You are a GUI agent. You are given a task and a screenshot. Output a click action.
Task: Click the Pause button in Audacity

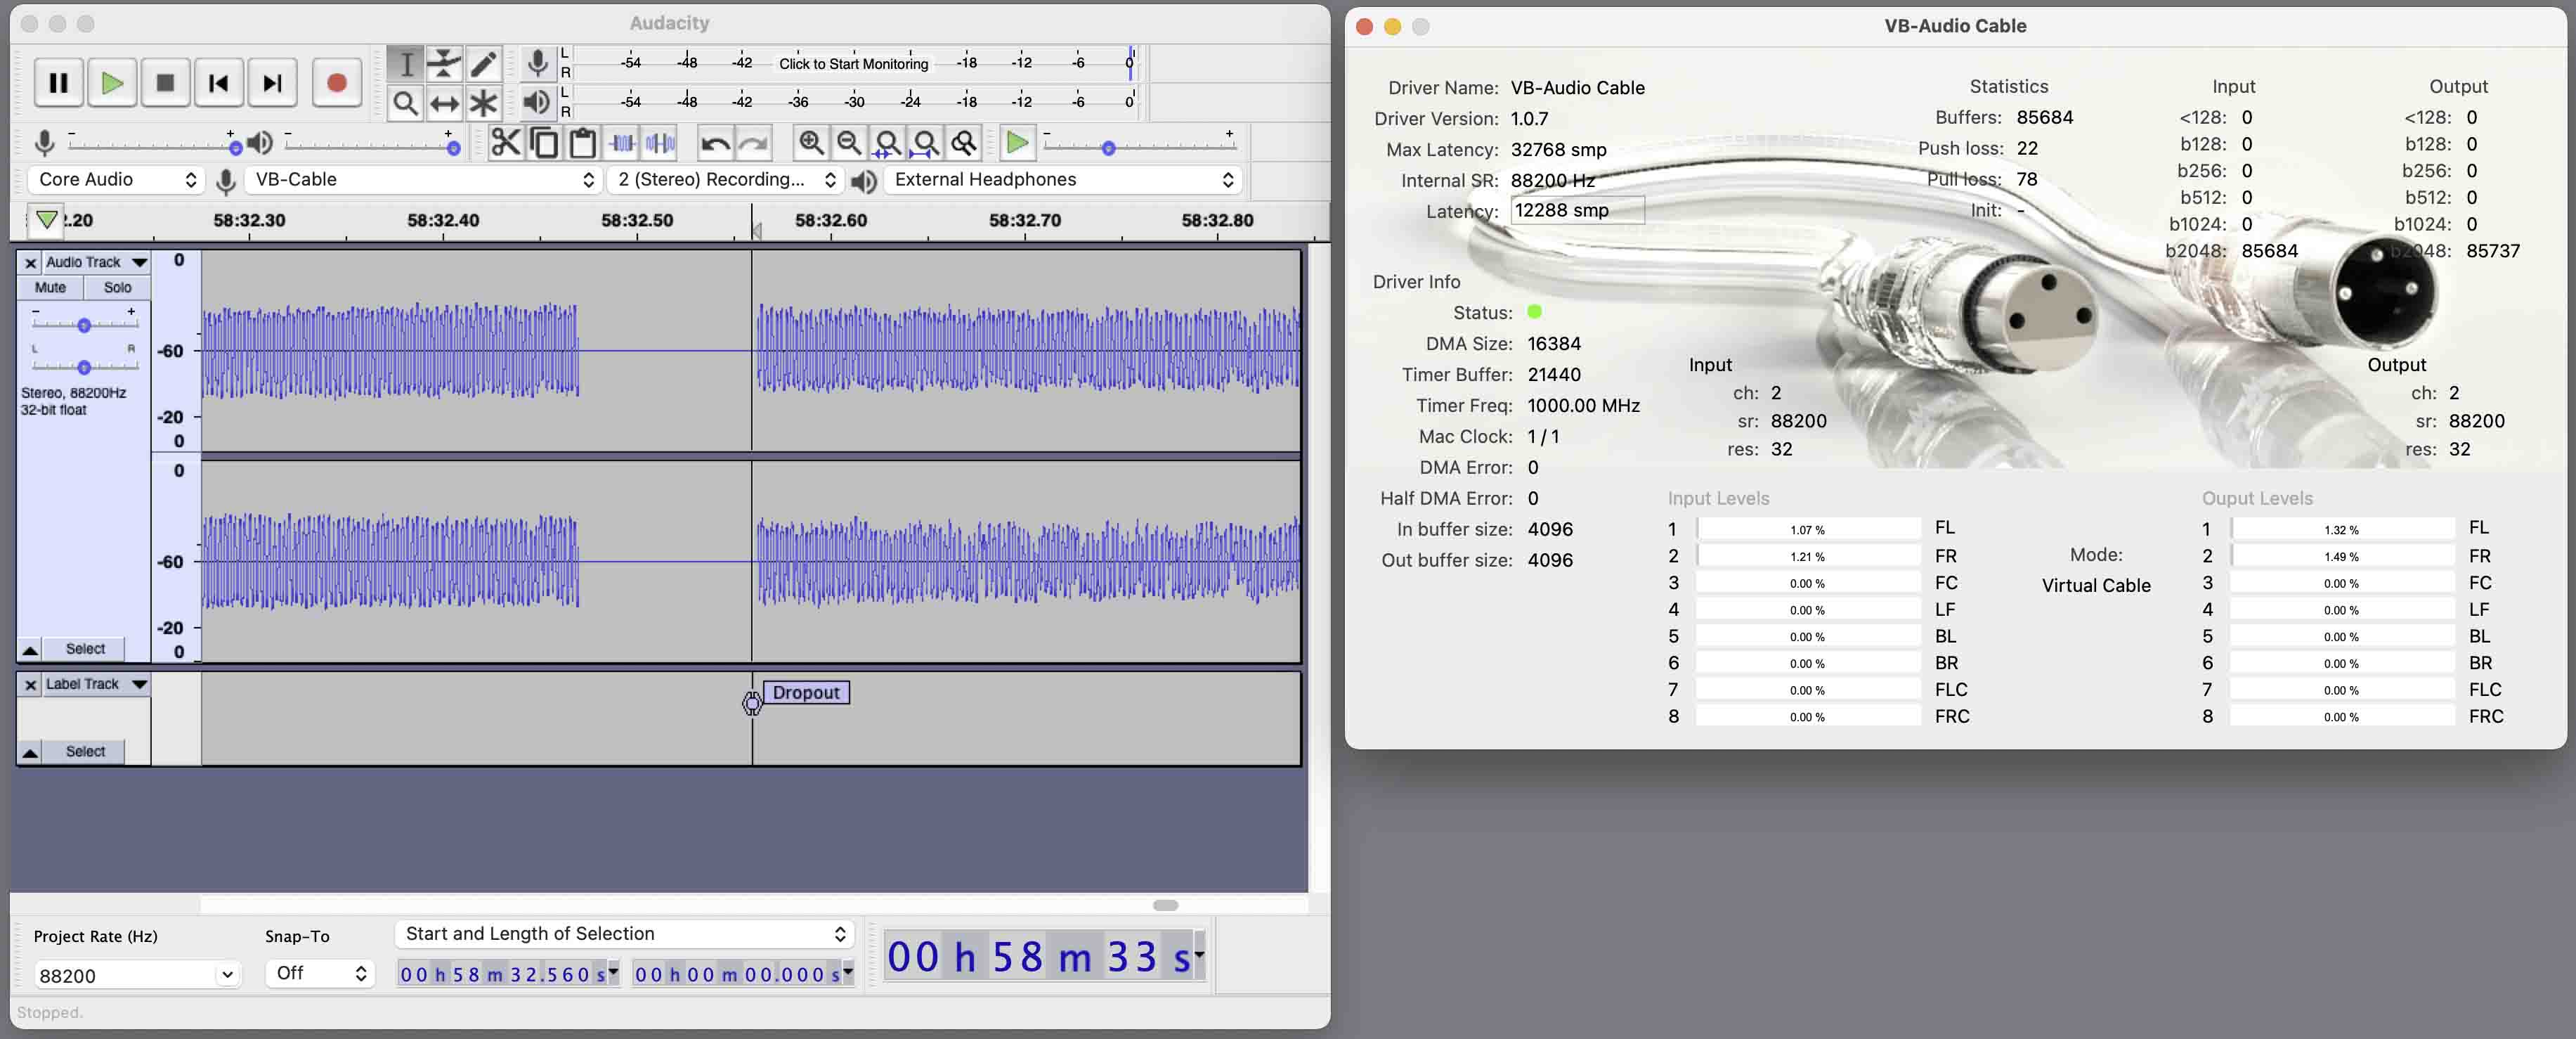[x=58, y=83]
